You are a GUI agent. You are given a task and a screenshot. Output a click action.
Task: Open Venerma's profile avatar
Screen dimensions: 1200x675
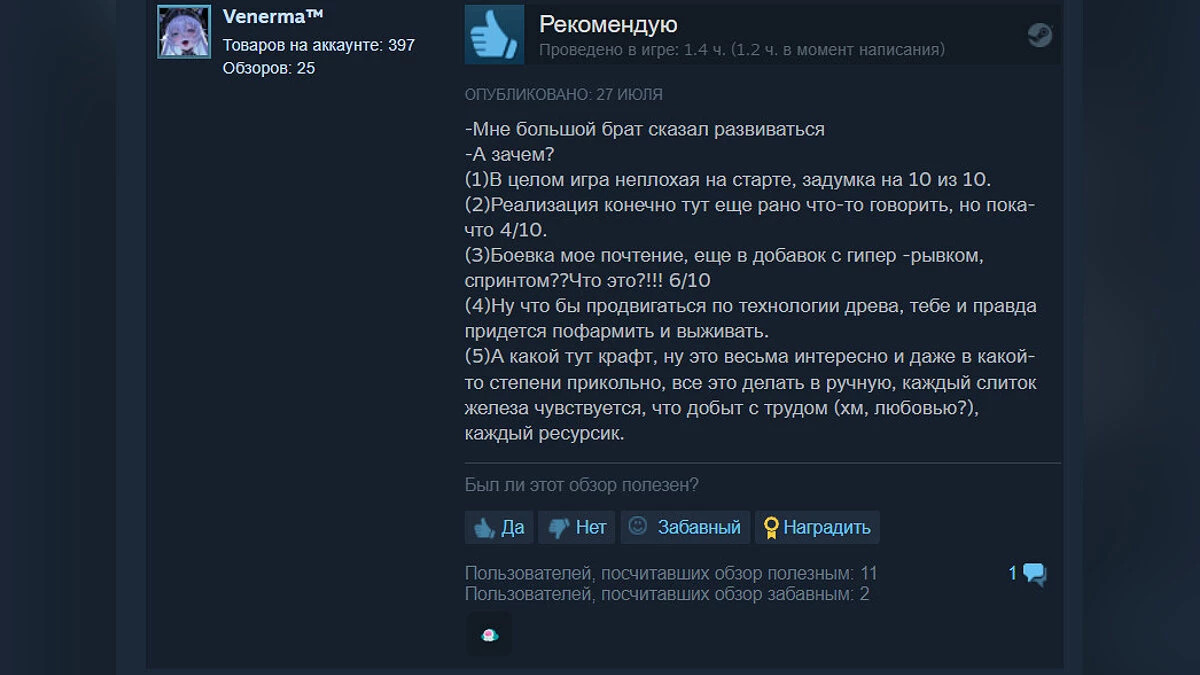(x=184, y=32)
